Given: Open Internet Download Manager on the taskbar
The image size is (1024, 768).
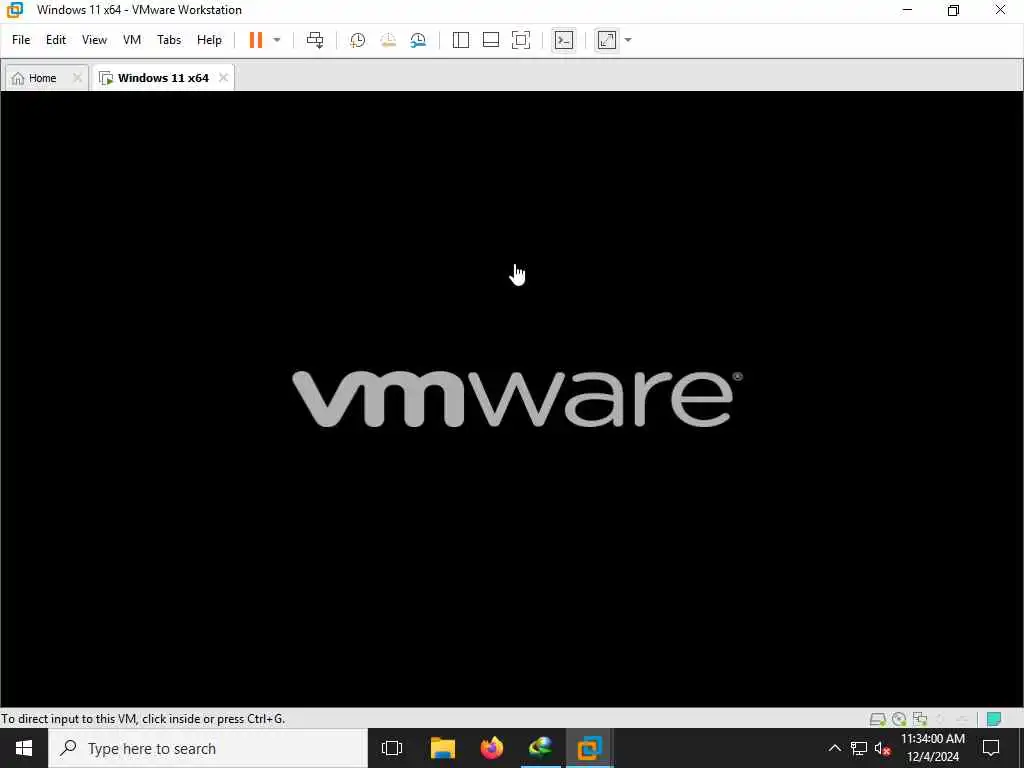Looking at the screenshot, I should 541,748.
